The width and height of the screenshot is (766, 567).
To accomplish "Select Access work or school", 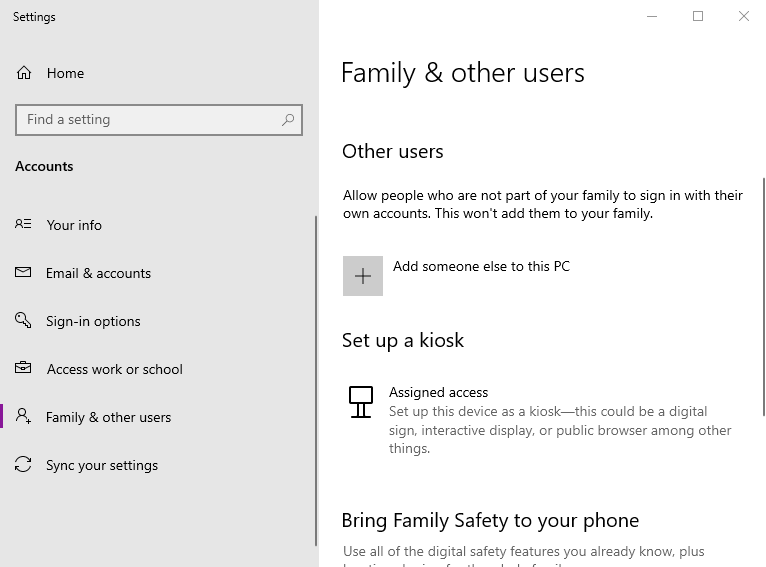I will click(114, 369).
